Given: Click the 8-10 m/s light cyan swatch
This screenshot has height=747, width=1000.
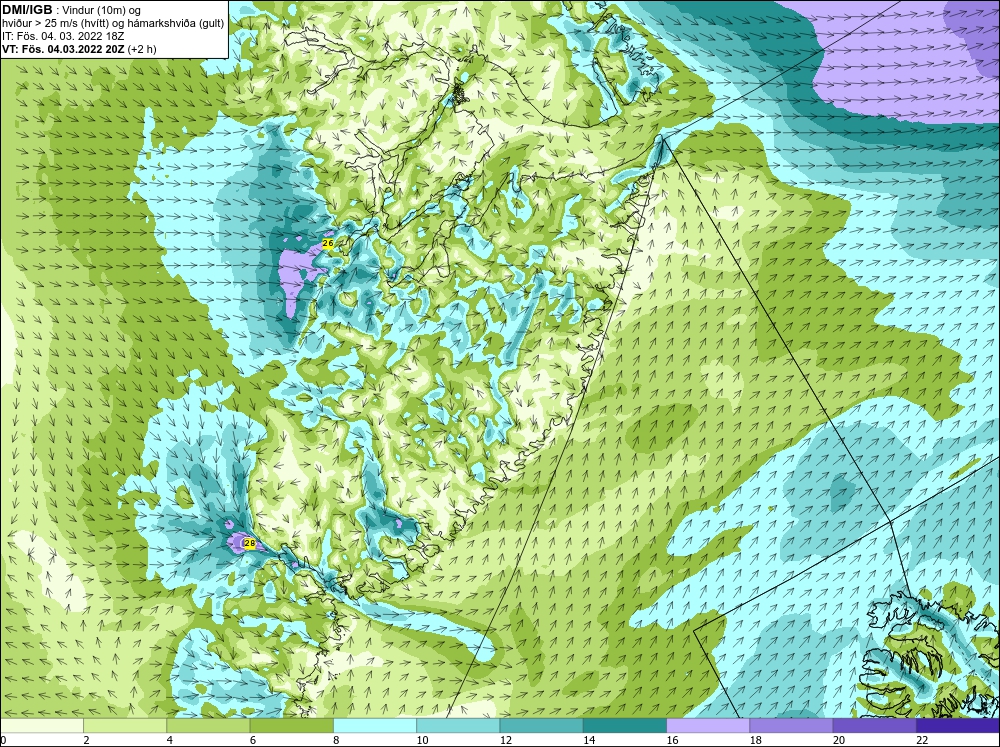Looking at the screenshot, I should click(x=375, y=725).
